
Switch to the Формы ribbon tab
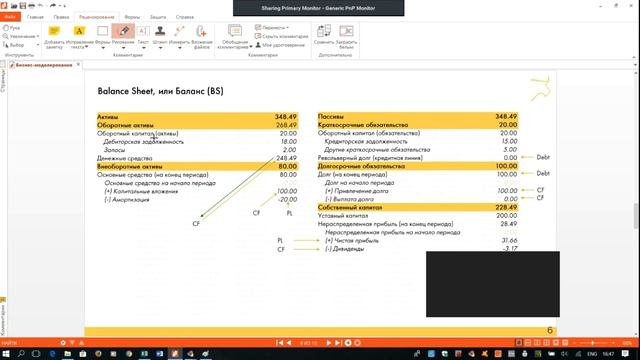132,17
